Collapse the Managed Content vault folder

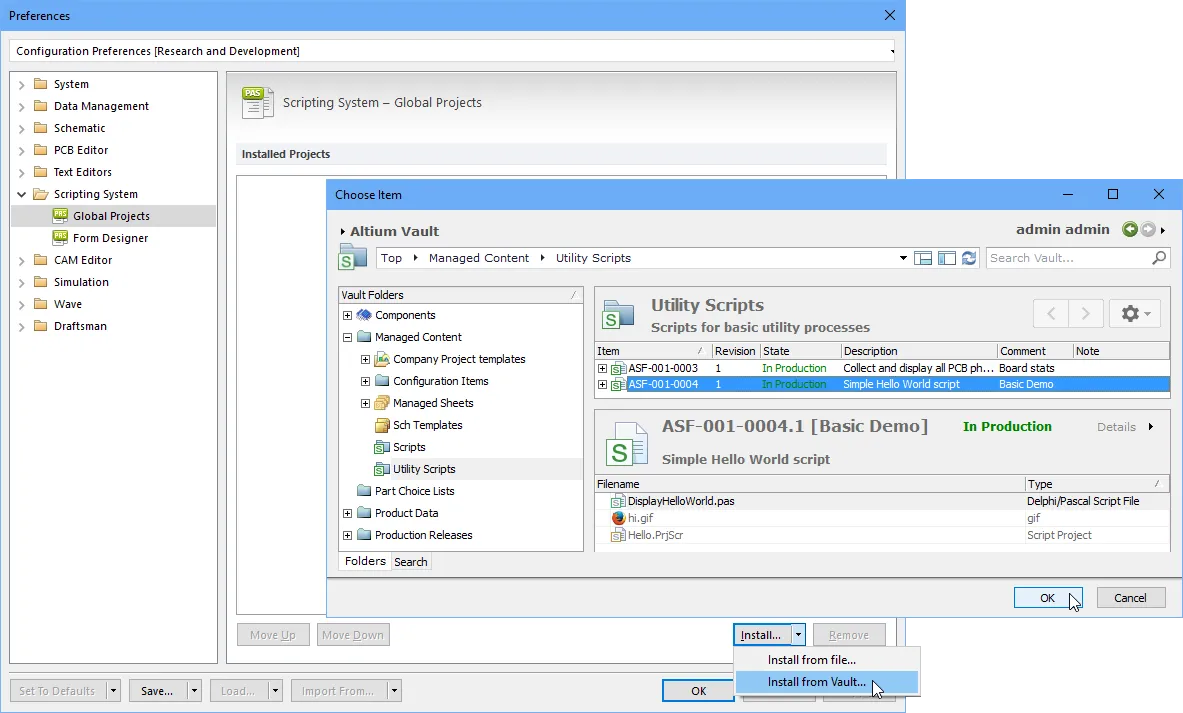point(347,337)
